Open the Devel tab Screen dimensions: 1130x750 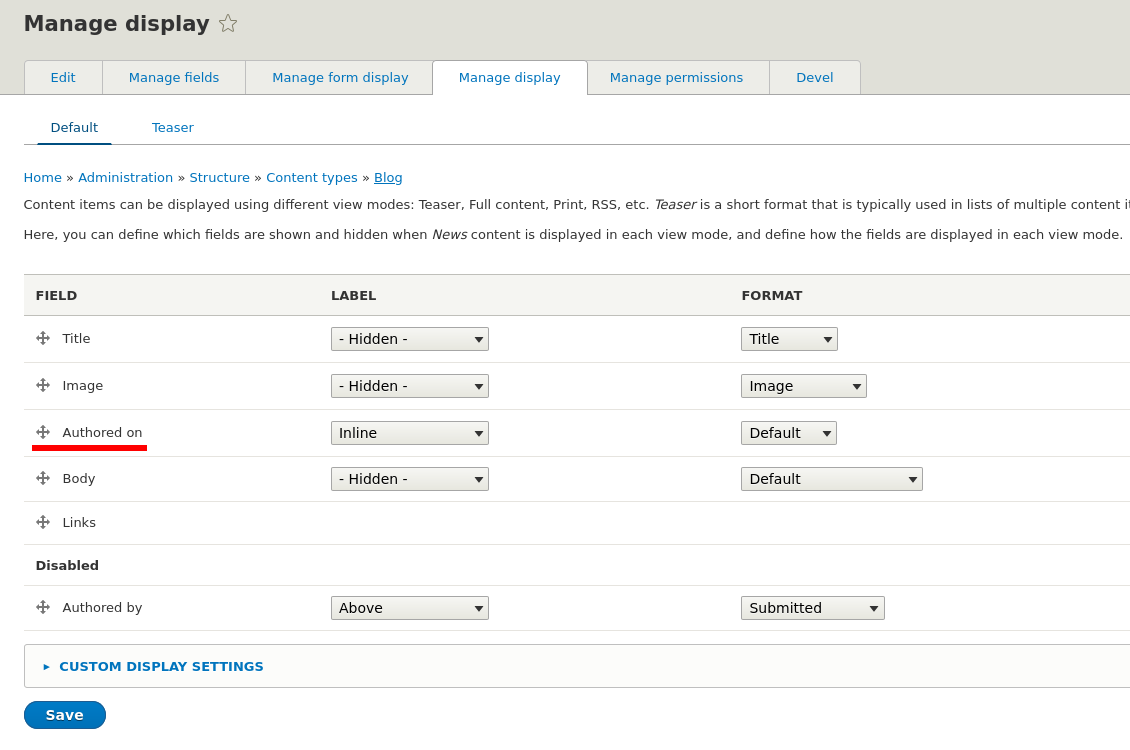[814, 77]
